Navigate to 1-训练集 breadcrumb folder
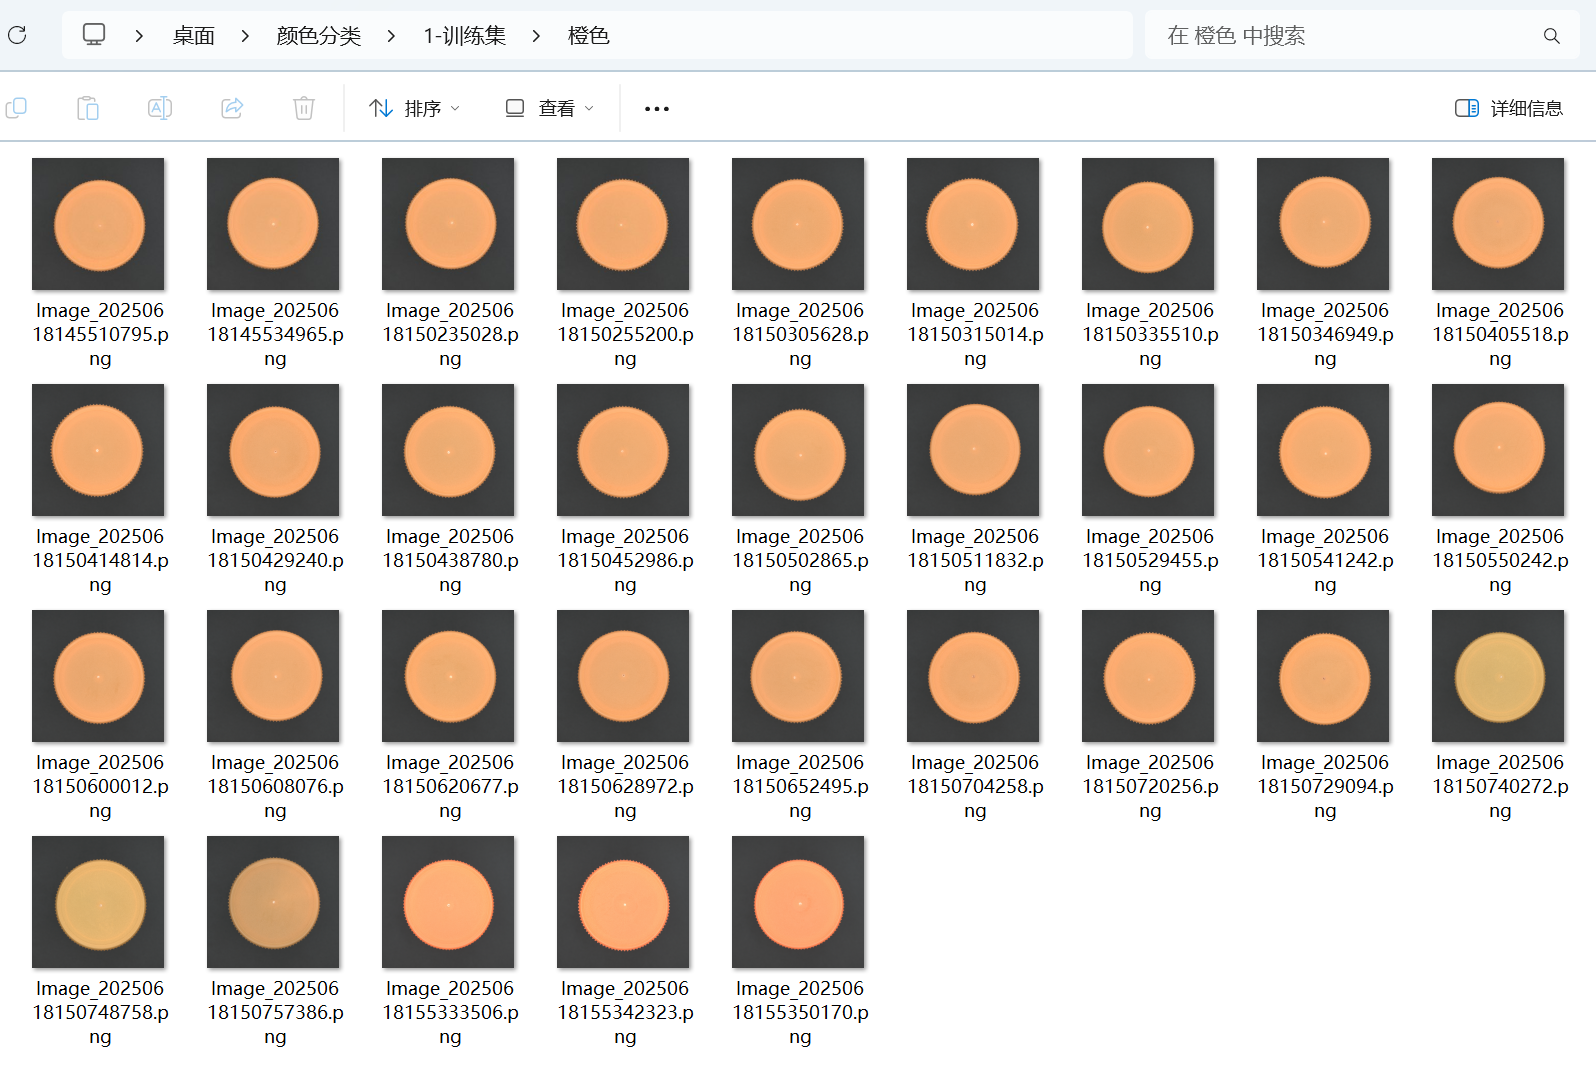The image size is (1596, 1073). point(464,36)
